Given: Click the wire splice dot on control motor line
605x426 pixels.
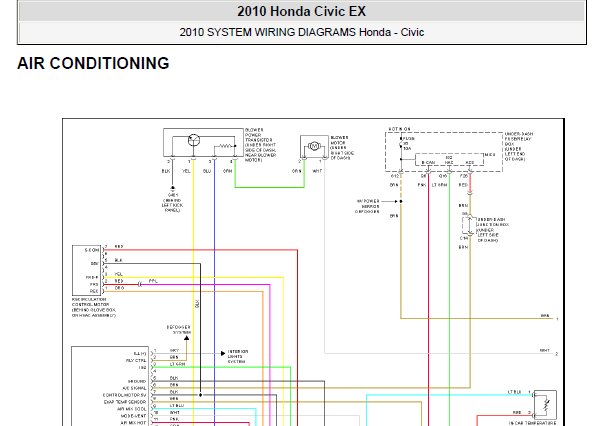Looking at the screenshot, I should pyautogui.click(x=200, y=395).
